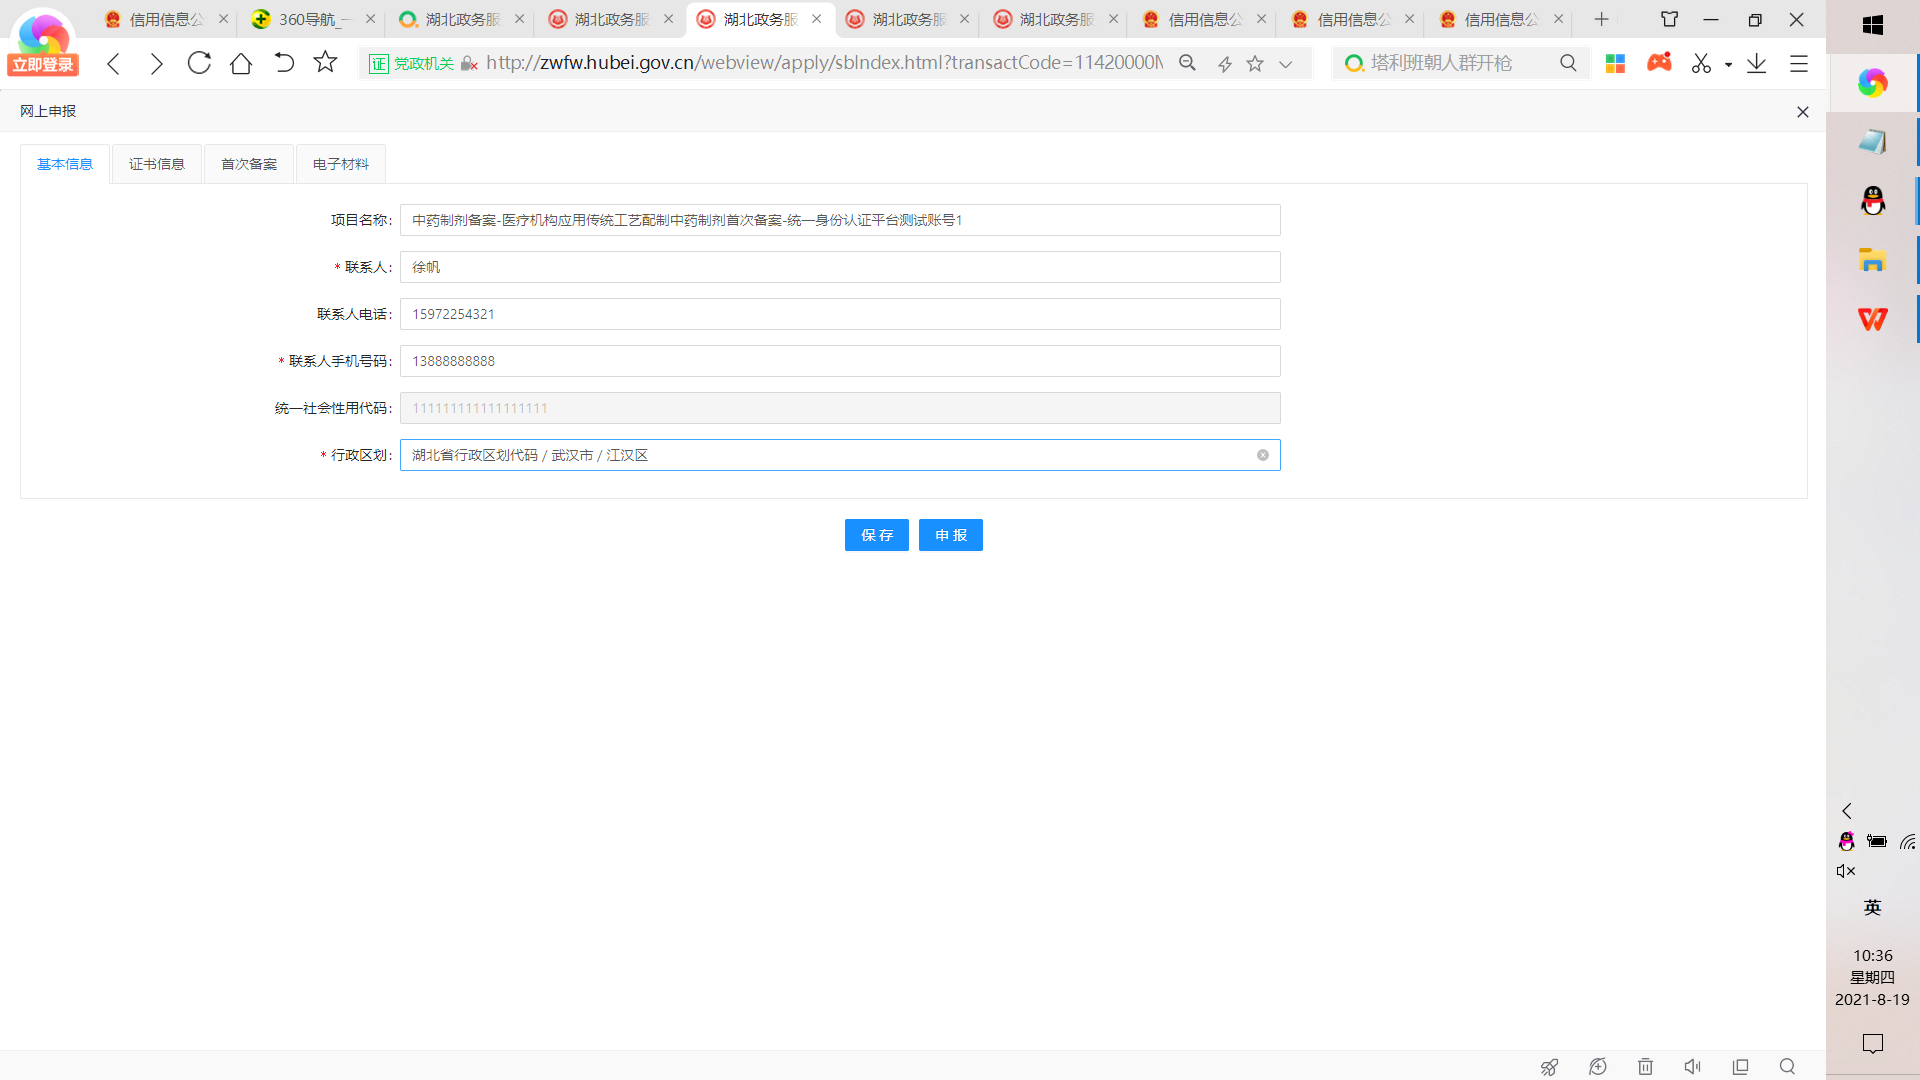The image size is (1920, 1080).
Task: Clear the 行政区划 selection with the x icon
Action: [x=1263, y=455]
